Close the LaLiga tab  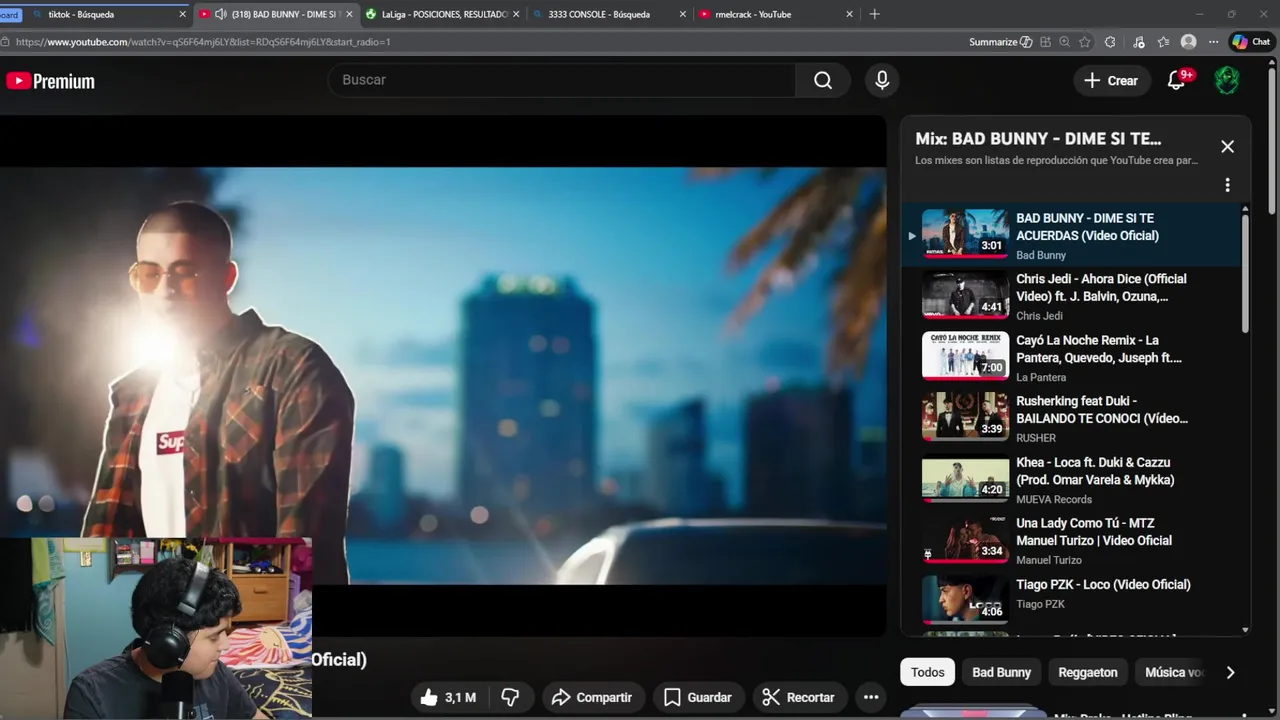[516, 14]
